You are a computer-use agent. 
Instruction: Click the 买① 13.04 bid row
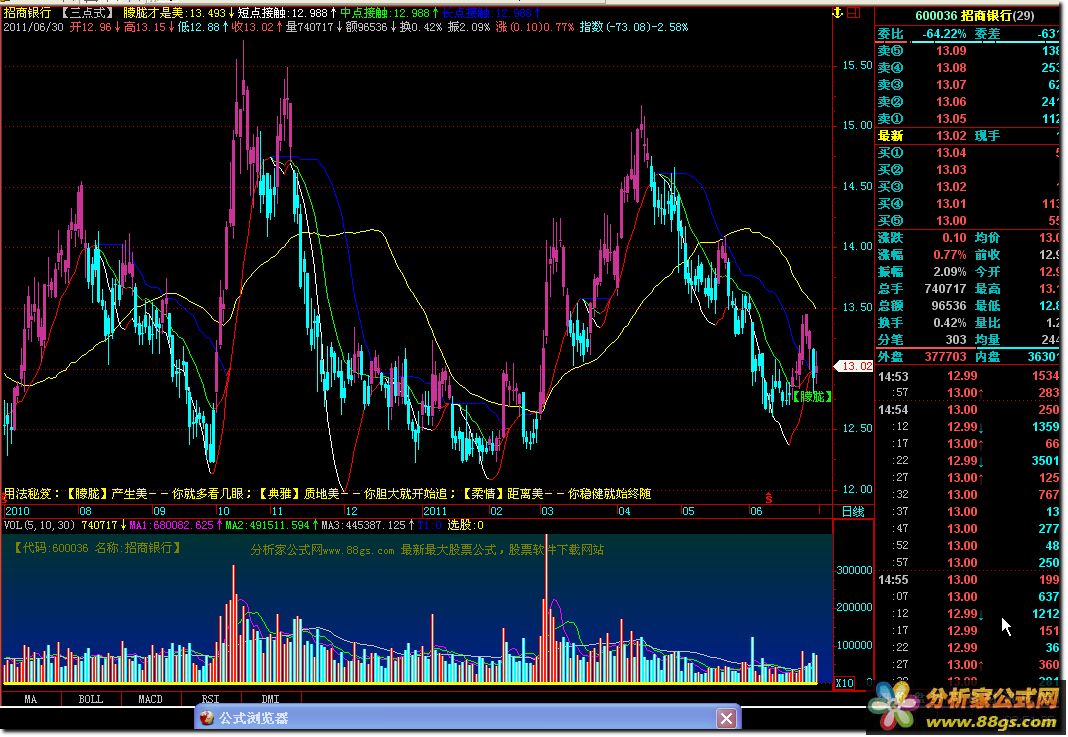967,153
